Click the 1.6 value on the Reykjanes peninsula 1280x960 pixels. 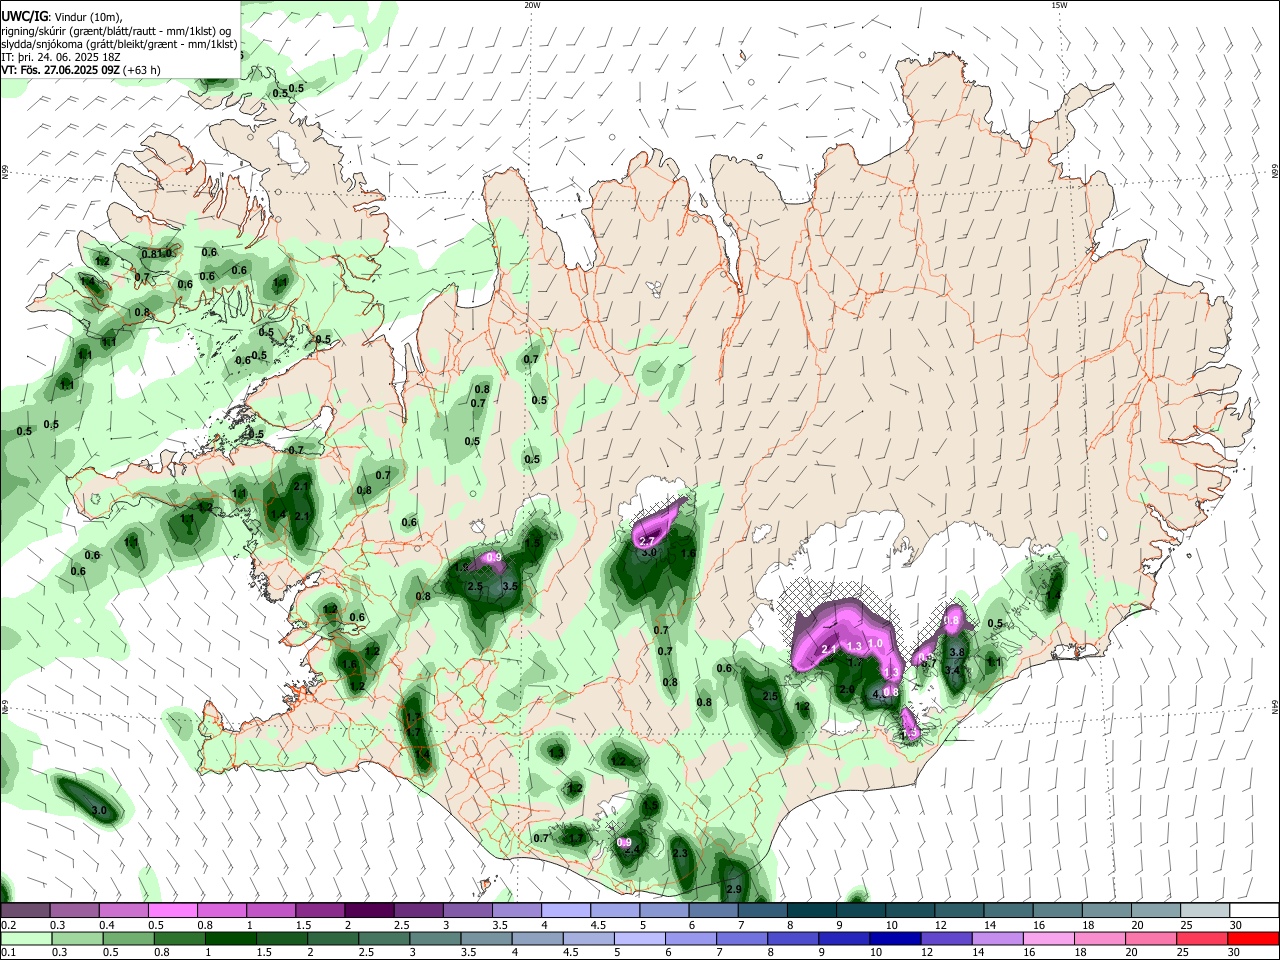[x=349, y=664]
